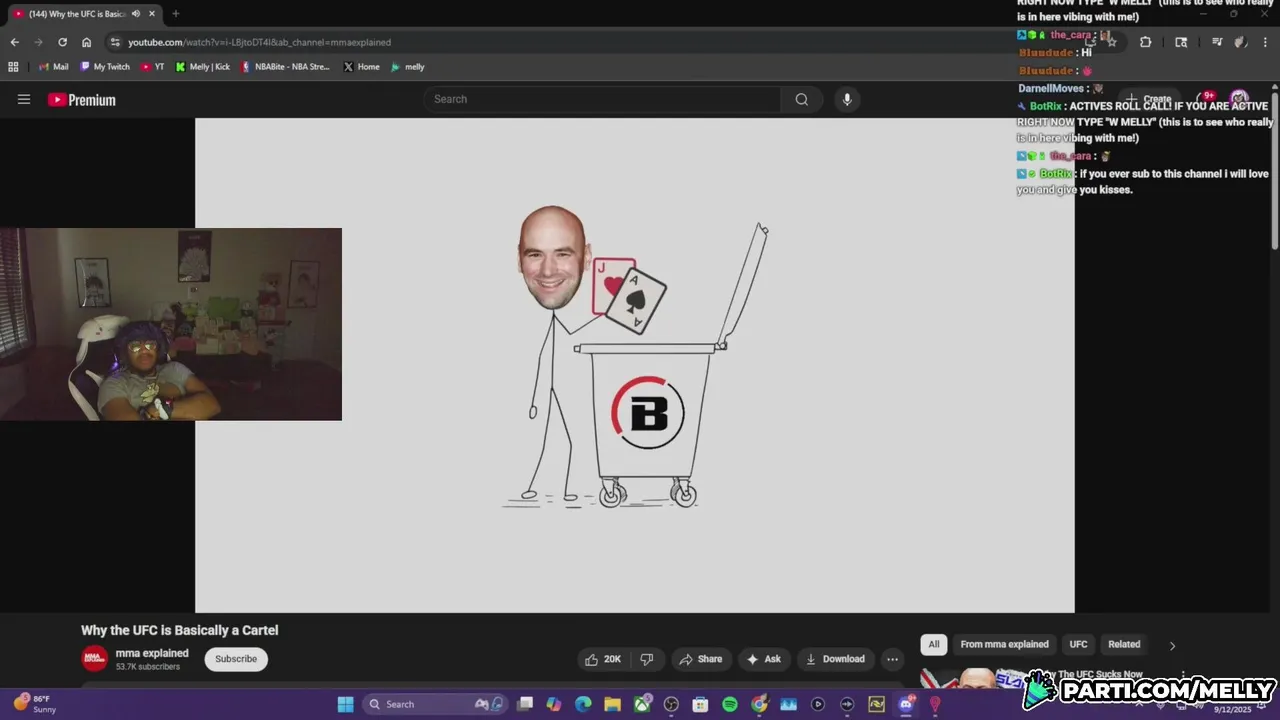Open more actions three-dot menu
Viewport: 1280px width, 720px height.
coord(892,659)
